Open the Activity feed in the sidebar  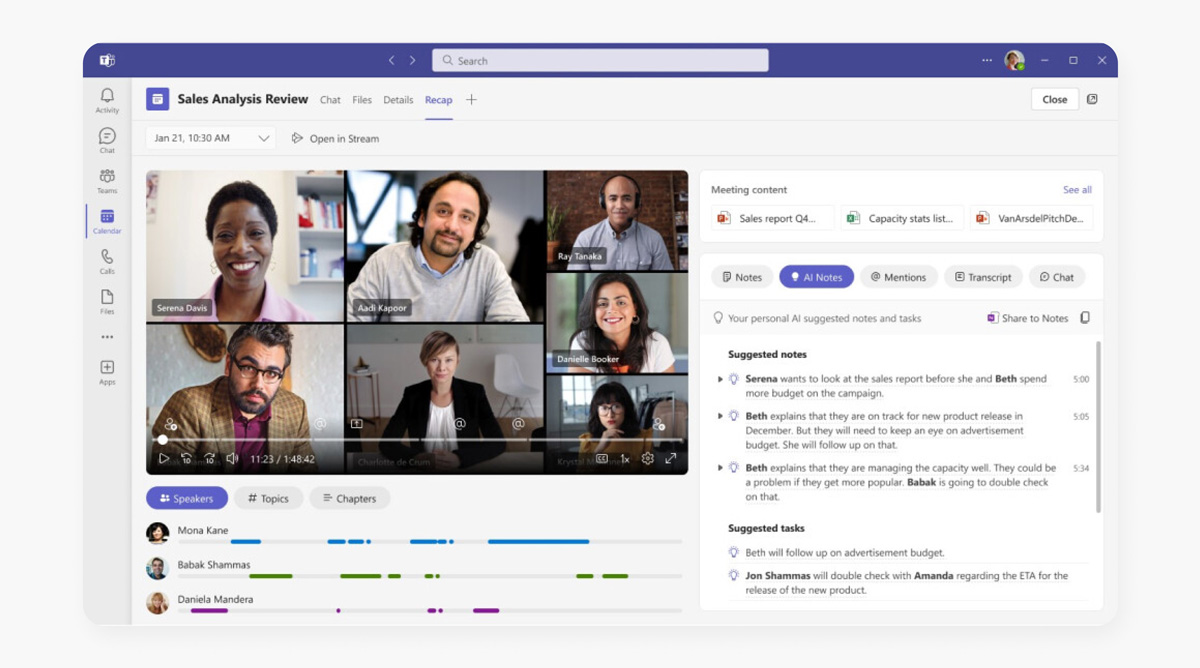(107, 100)
